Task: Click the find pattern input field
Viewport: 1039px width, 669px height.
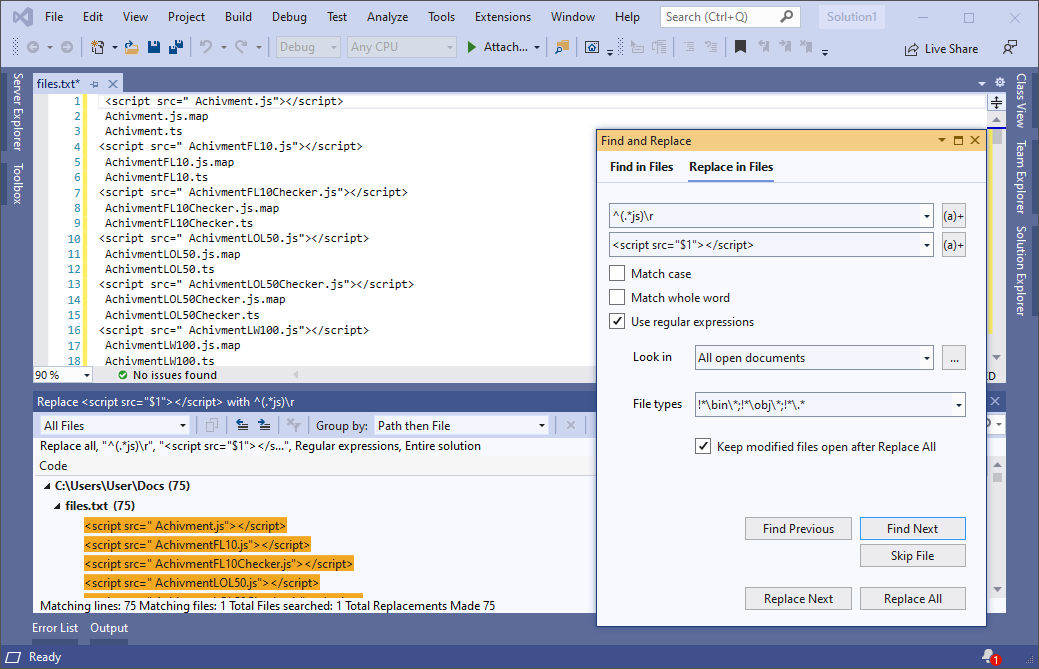Action: [764, 216]
